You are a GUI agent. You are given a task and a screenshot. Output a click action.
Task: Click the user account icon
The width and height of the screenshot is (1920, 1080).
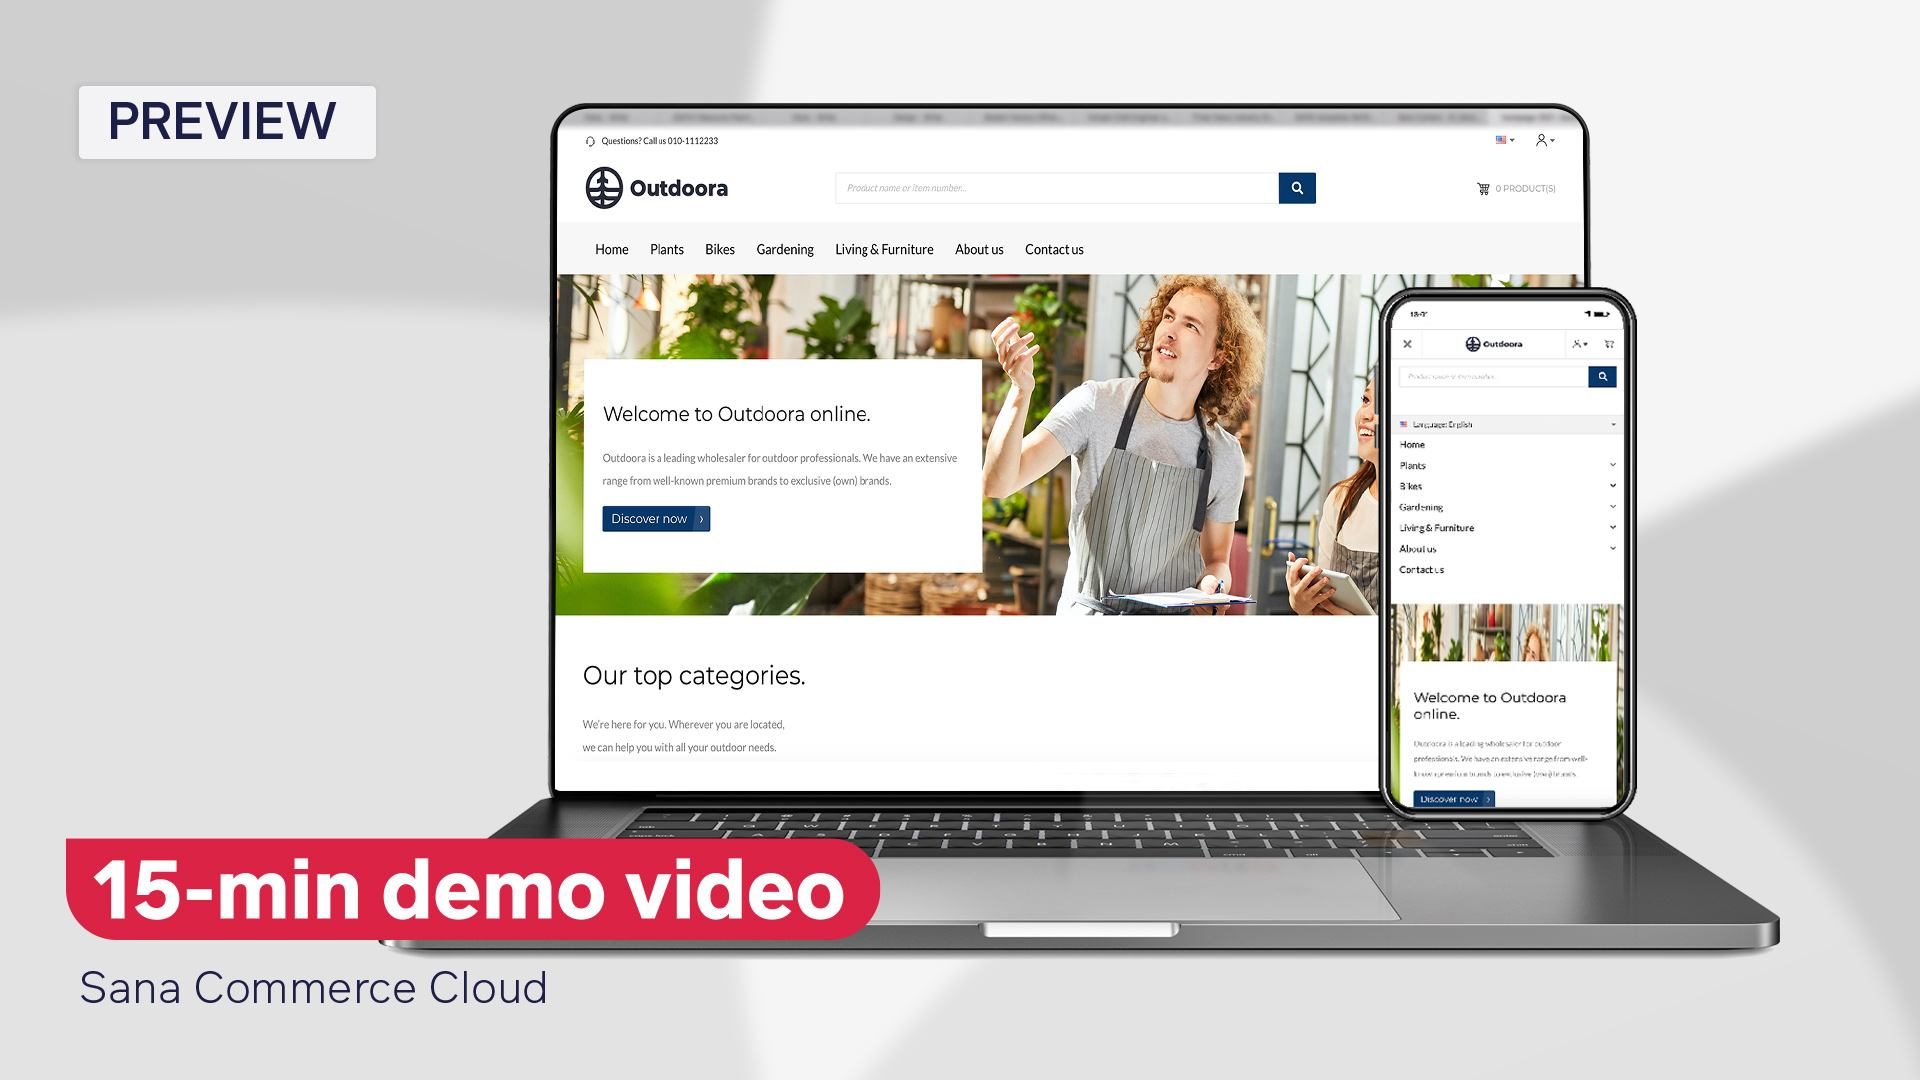tap(1542, 140)
